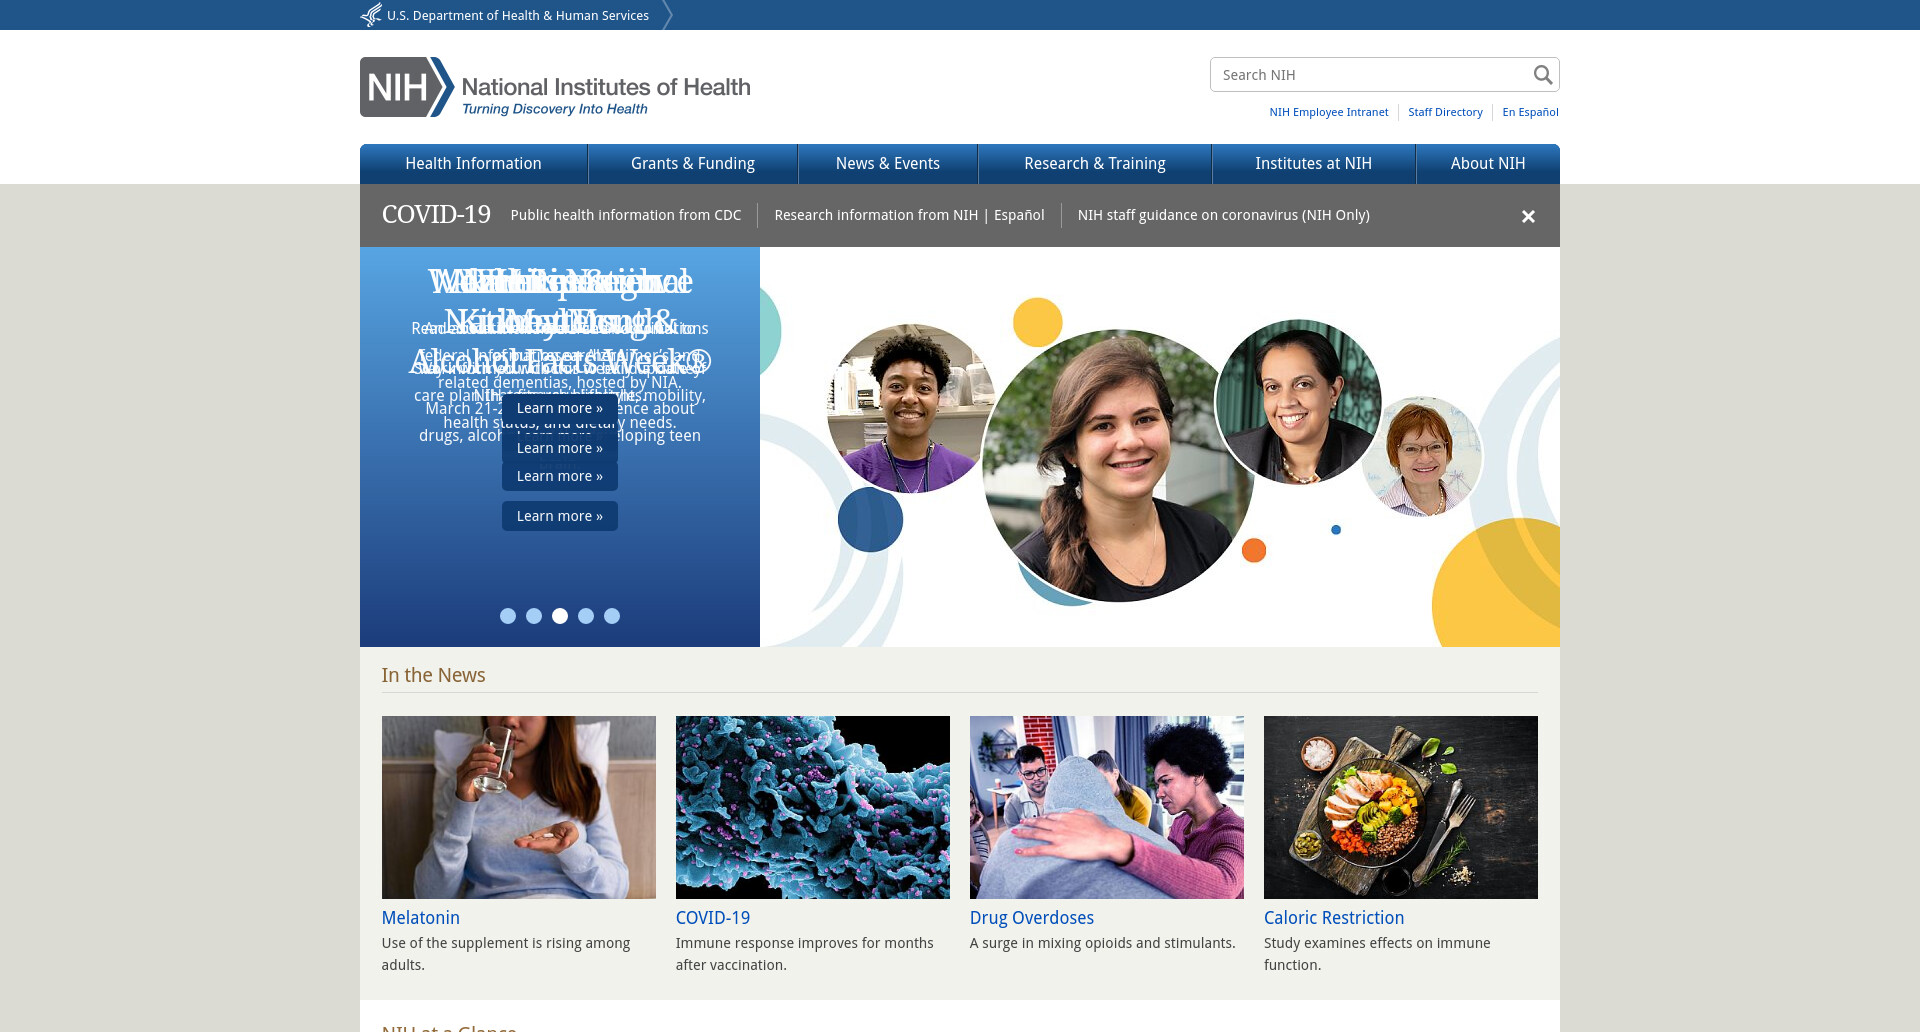Screen dimensions: 1920x1032
Task: Open Public health information from CDC
Action: [x=626, y=215]
